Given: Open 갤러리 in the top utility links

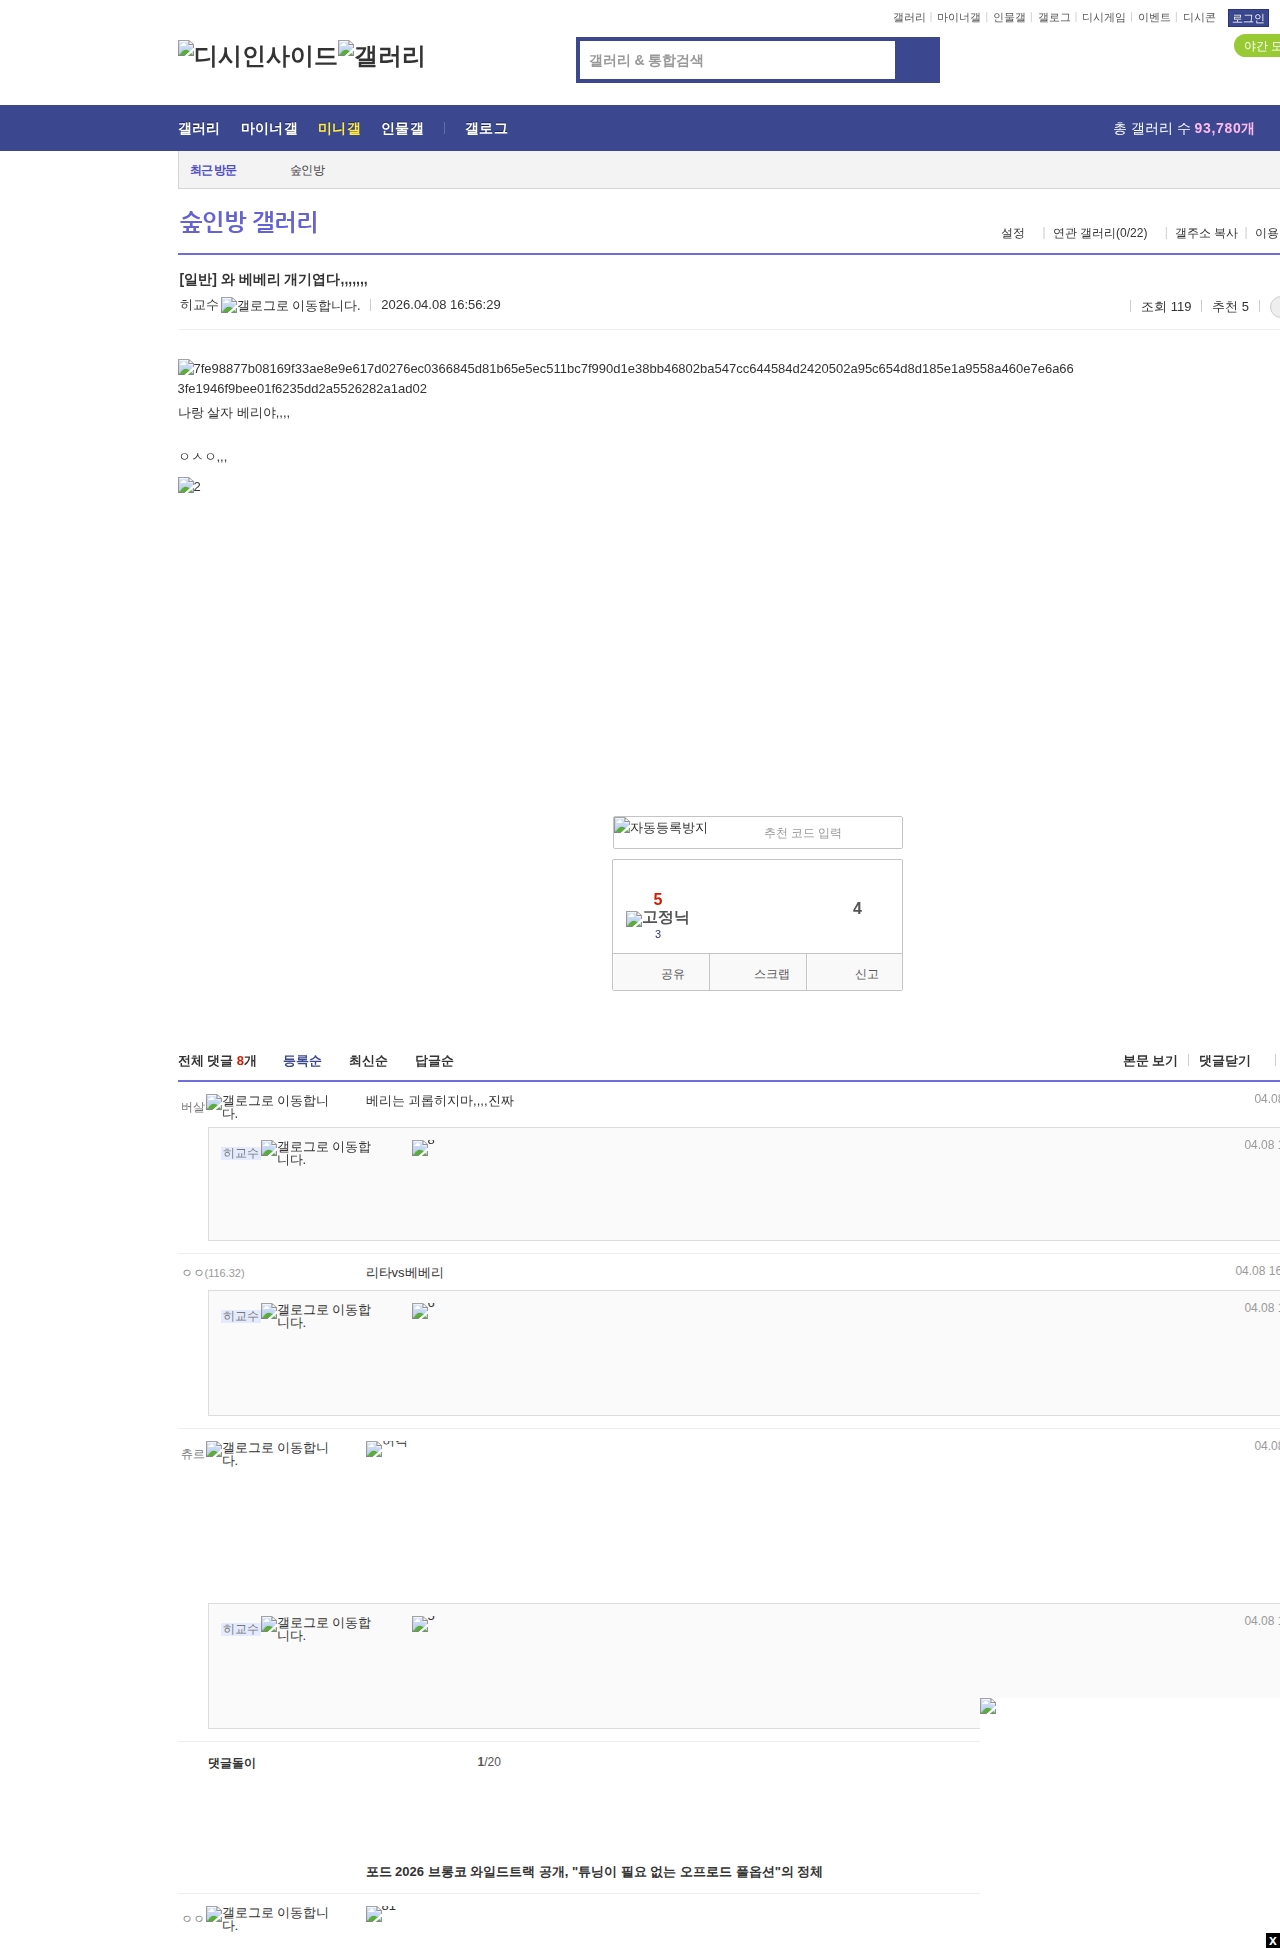Looking at the screenshot, I should (909, 18).
